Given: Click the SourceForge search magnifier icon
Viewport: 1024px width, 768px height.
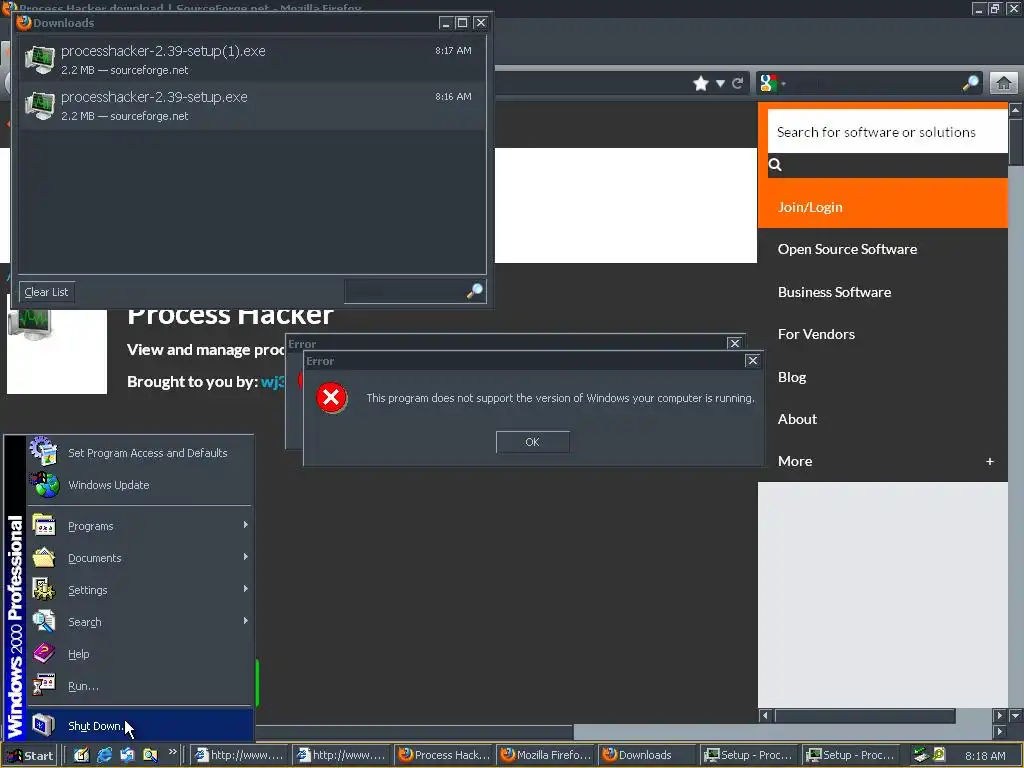Looking at the screenshot, I should [x=775, y=165].
